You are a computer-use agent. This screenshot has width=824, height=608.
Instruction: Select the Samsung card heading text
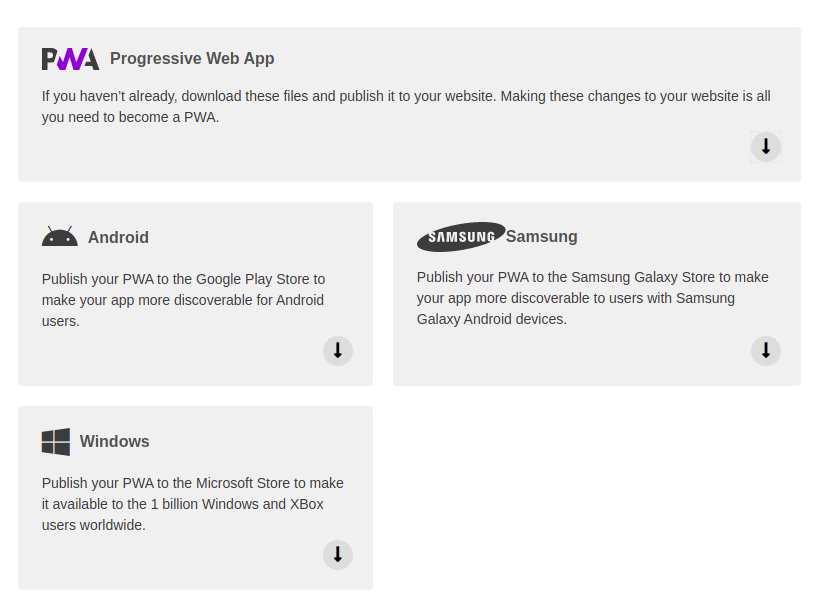[541, 236]
